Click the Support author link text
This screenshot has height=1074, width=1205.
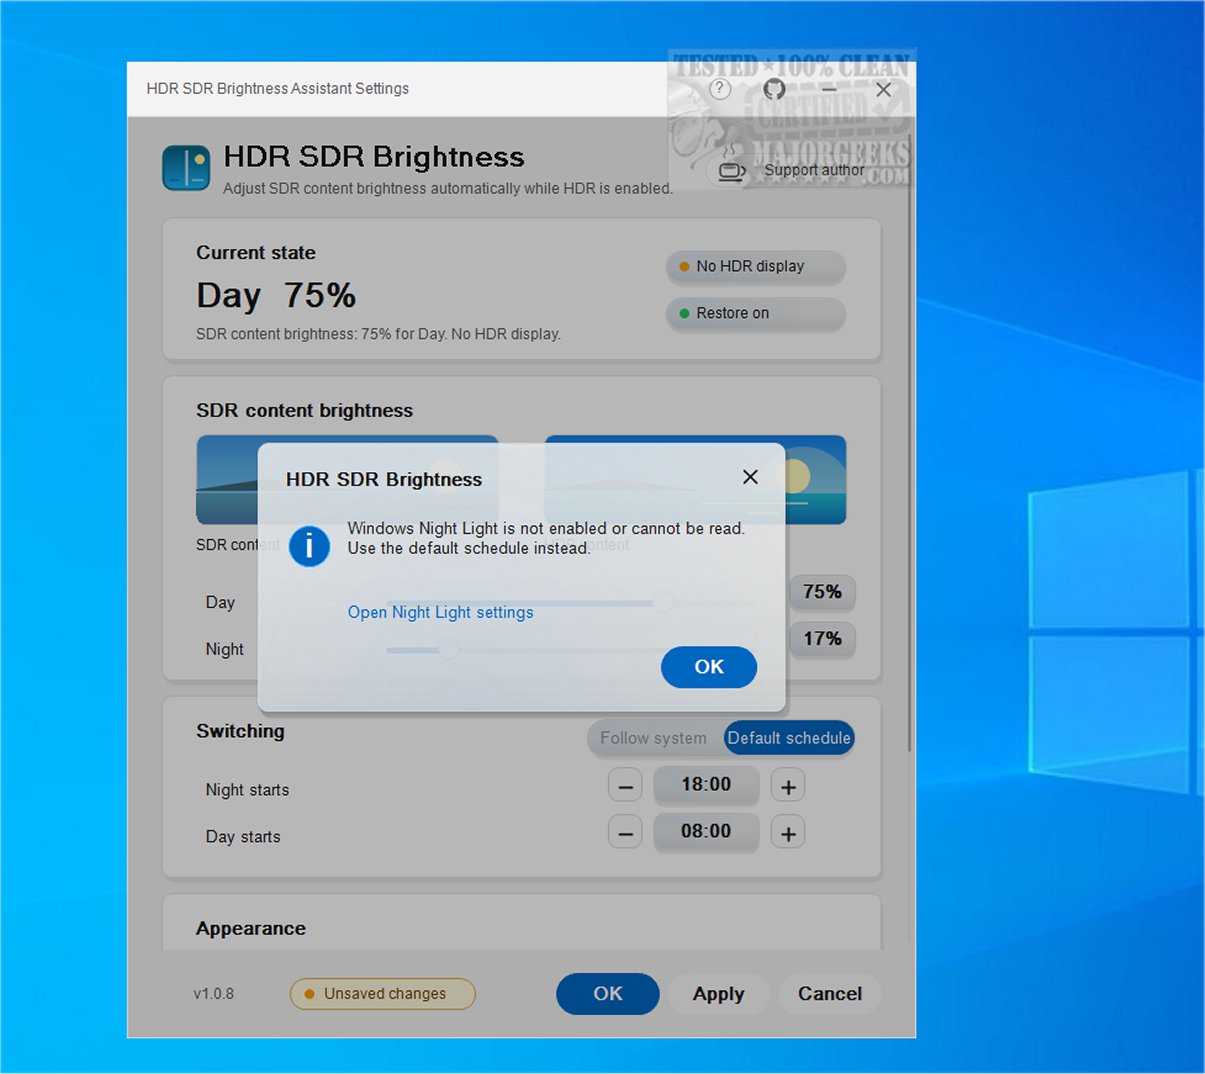click(x=814, y=170)
